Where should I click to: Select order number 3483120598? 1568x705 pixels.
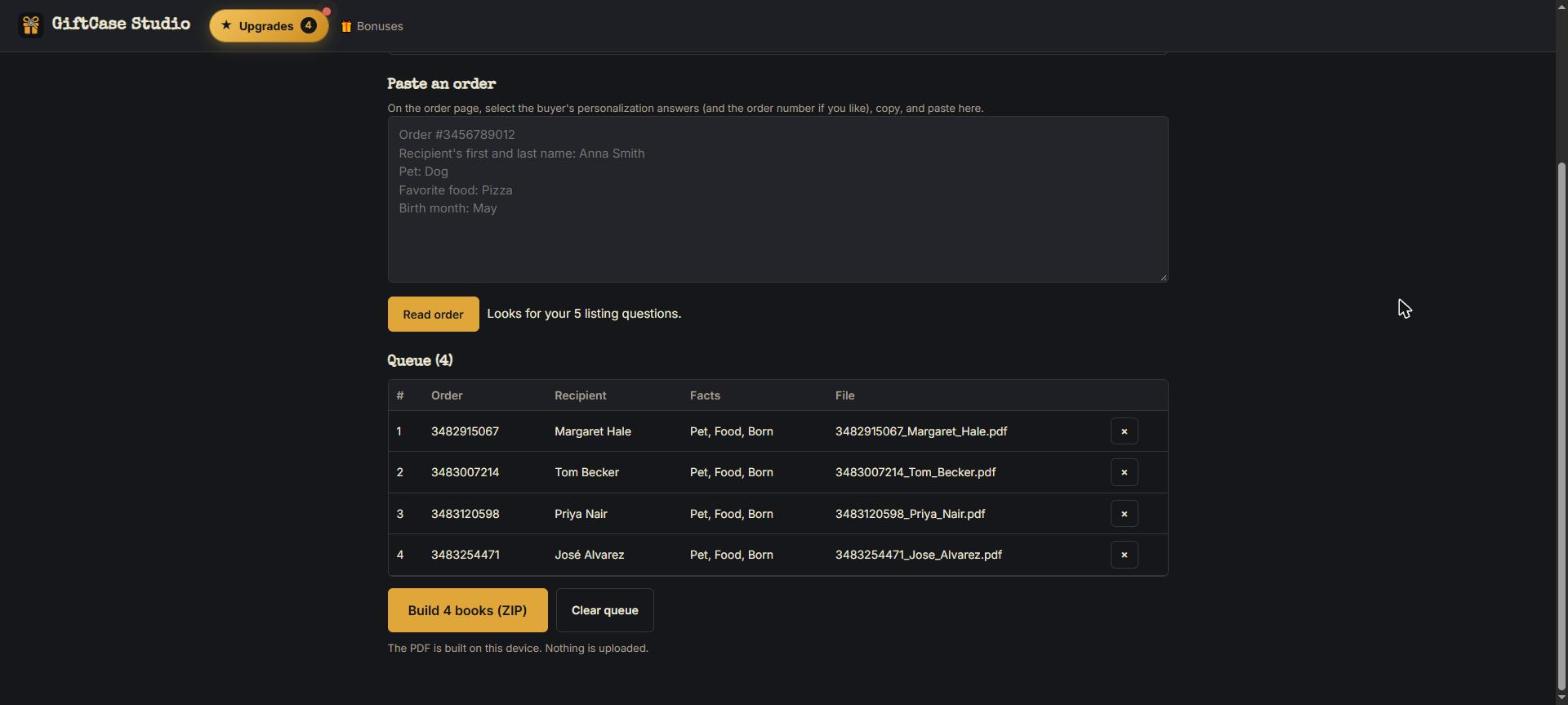[465, 514]
